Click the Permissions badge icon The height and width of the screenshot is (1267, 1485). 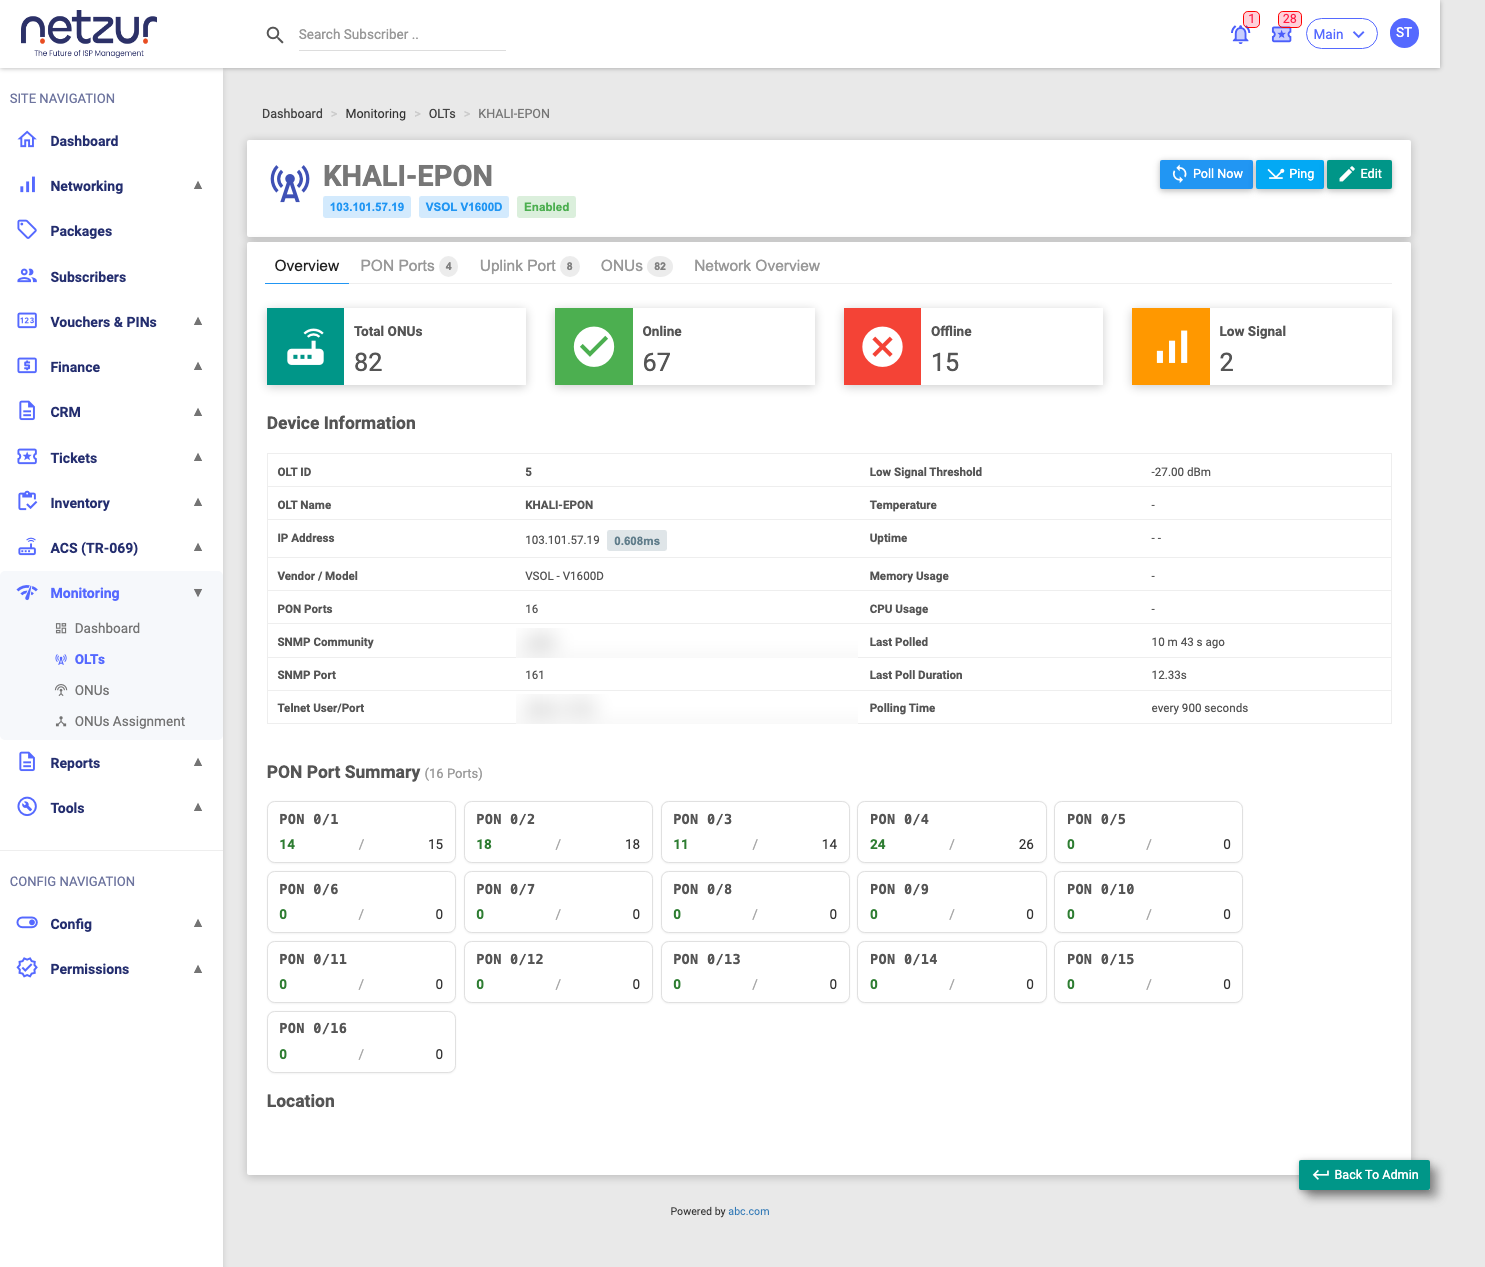pyautogui.click(x=28, y=968)
